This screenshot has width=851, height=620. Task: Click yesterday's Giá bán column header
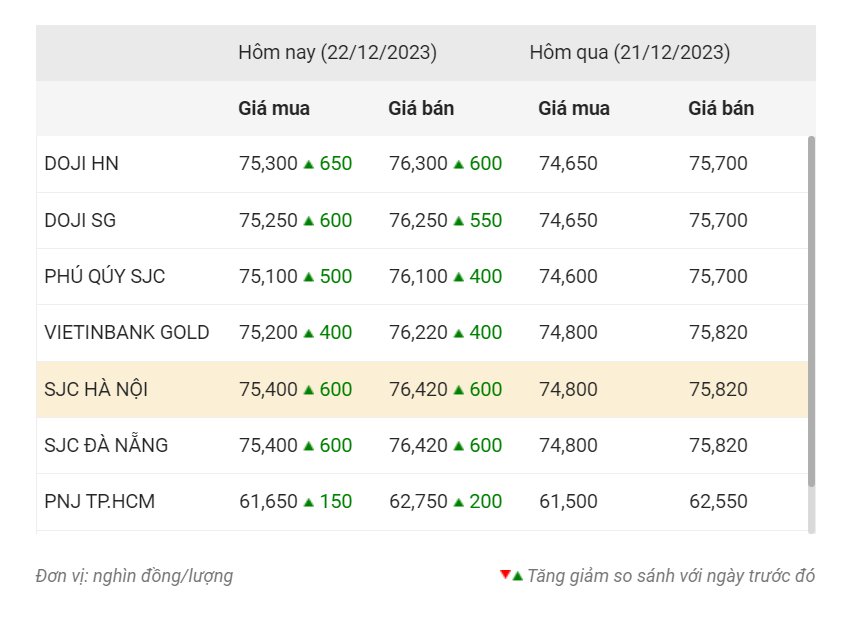click(721, 109)
